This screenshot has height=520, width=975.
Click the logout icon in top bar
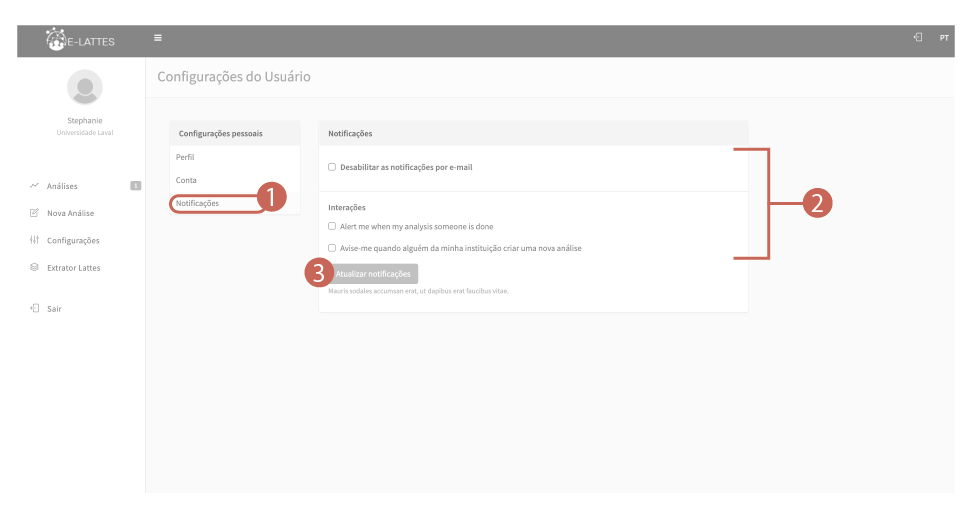[917, 38]
